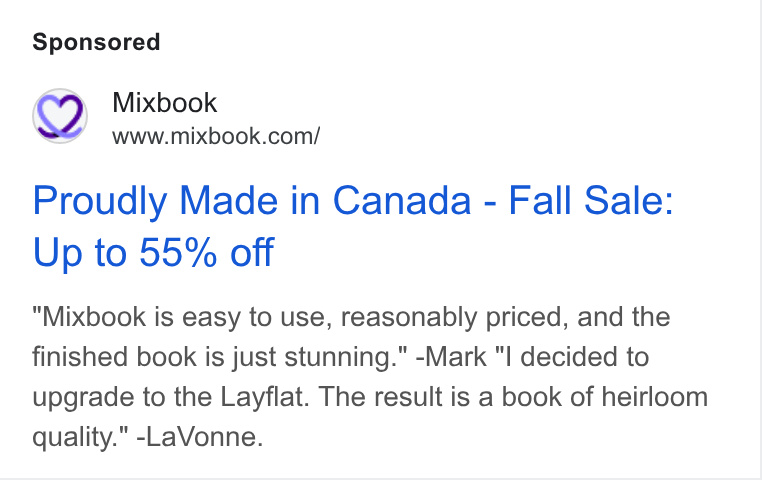Click the word Canada in the headline

(x=401, y=200)
